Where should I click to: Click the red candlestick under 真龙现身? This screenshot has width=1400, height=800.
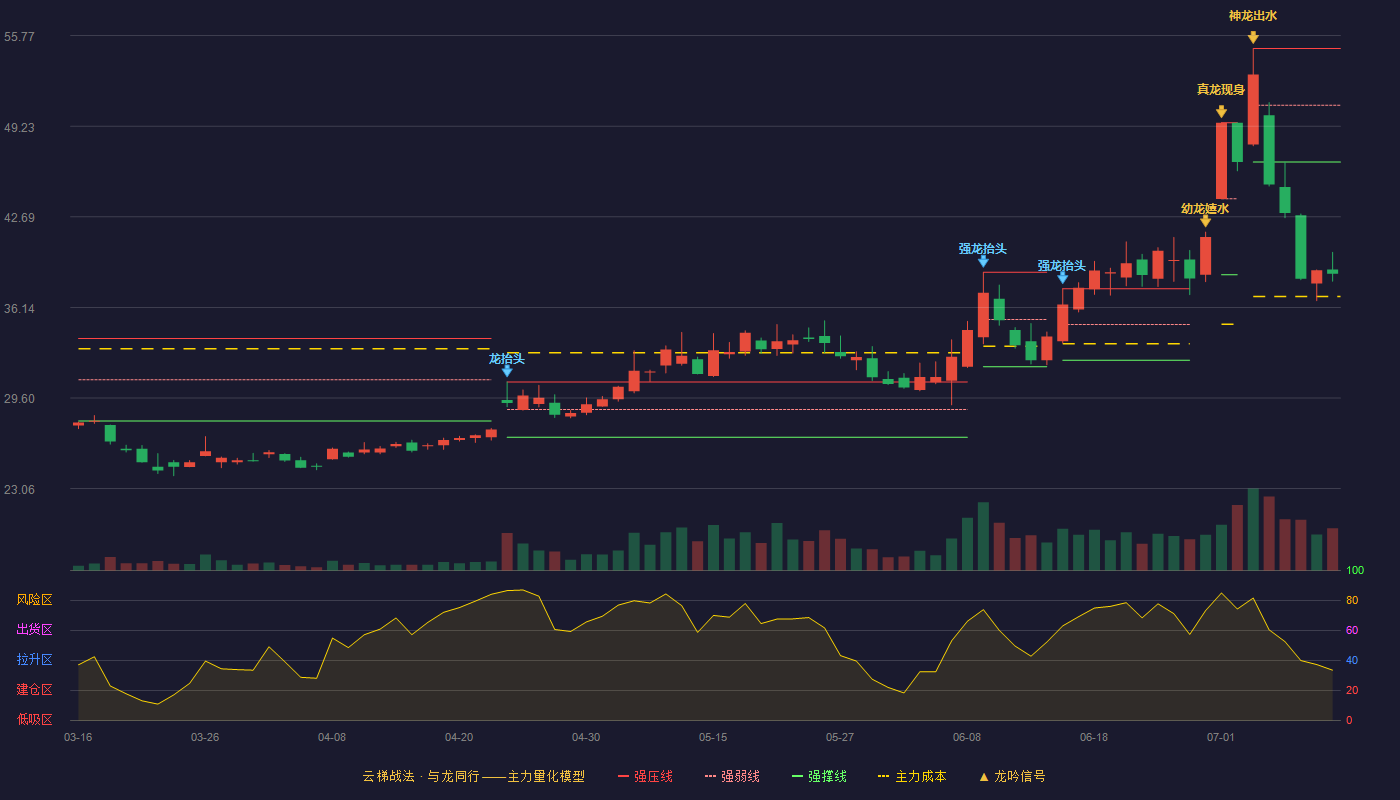click(x=1221, y=161)
